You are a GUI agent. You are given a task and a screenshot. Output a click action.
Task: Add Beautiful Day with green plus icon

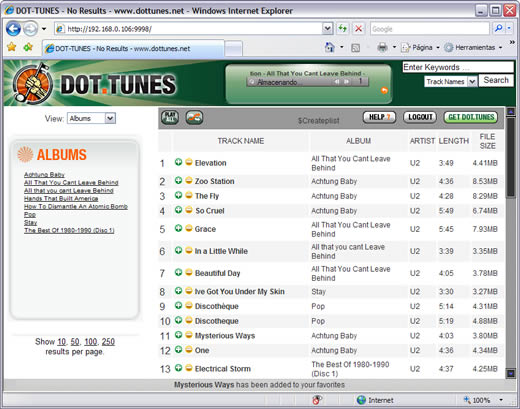178,272
